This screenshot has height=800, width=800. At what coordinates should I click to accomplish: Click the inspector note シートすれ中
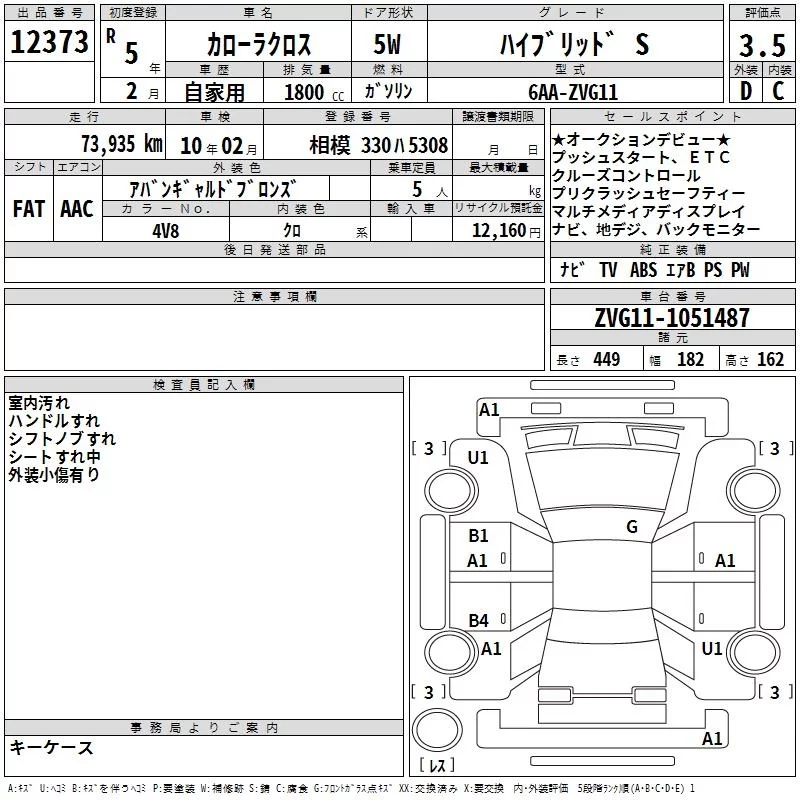(x=54, y=457)
